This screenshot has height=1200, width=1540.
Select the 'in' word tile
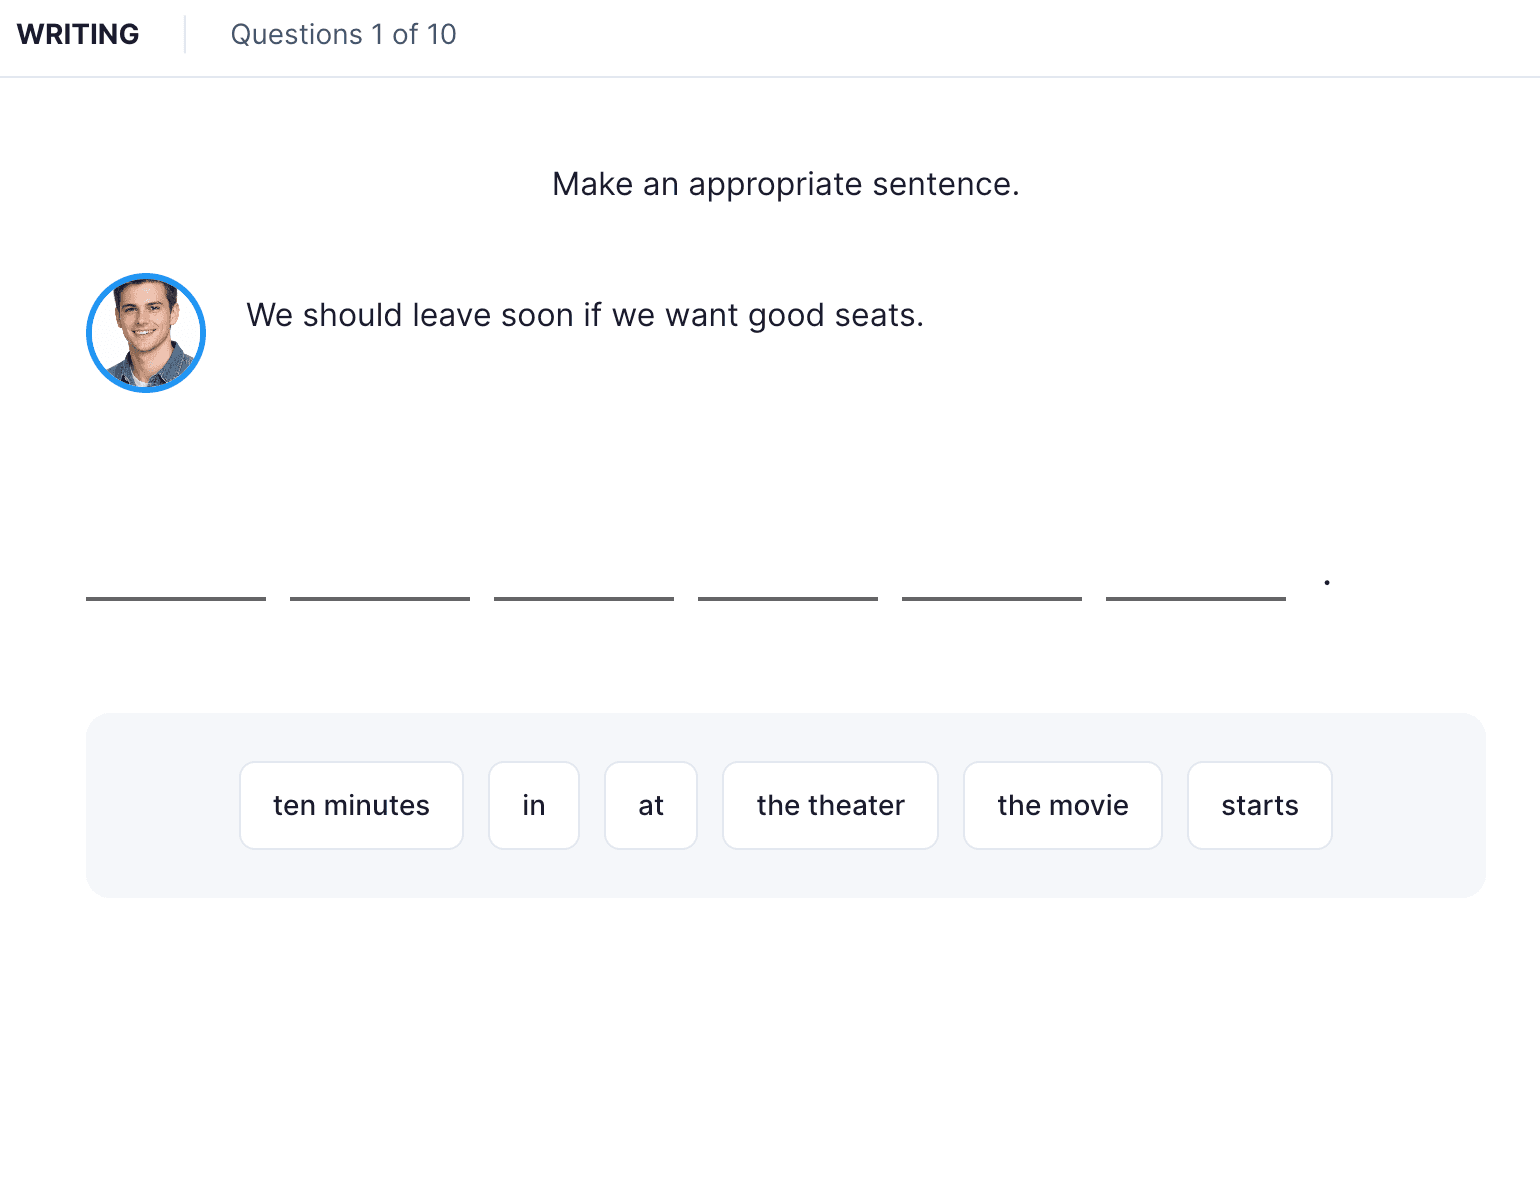tap(534, 805)
